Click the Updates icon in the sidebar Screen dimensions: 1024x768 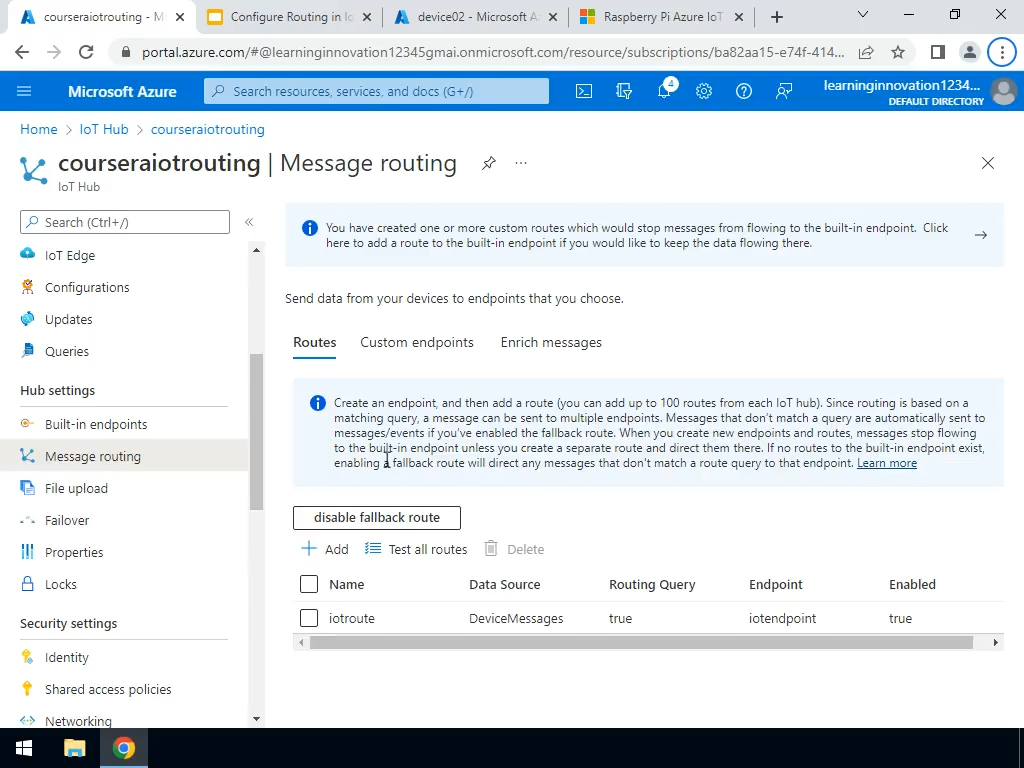[x=27, y=319]
